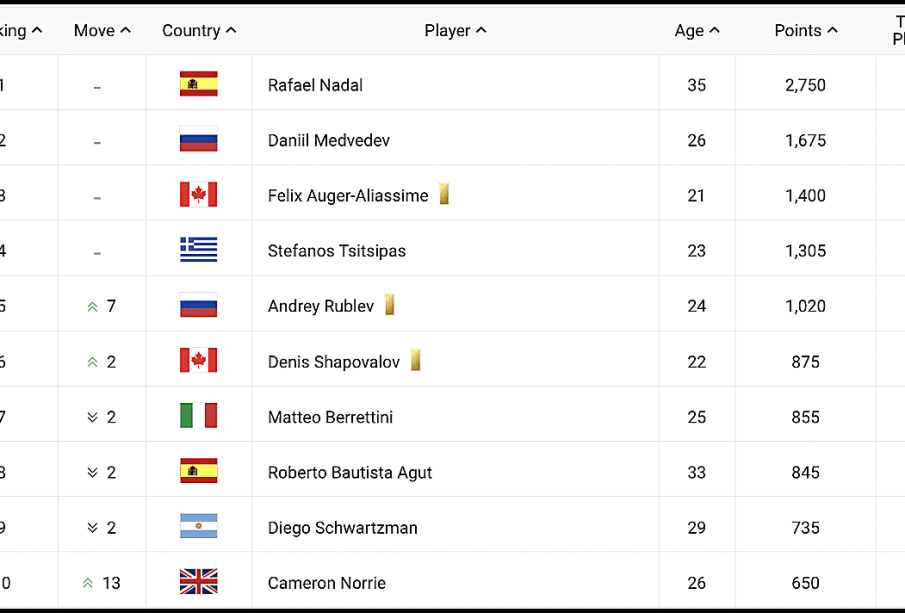The image size is (905, 613).
Task: Open Stefanos Tsitsipas player link
Action: [337, 251]
